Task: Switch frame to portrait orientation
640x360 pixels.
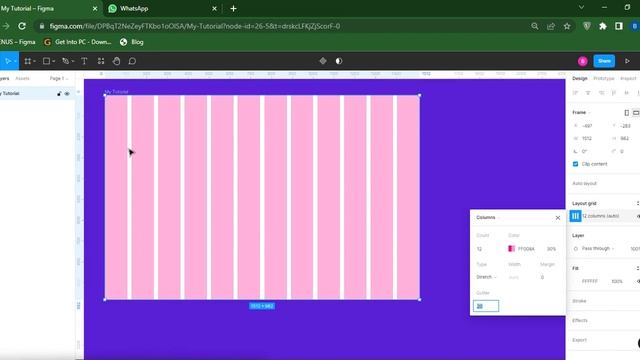Action: tap(627, 113)
